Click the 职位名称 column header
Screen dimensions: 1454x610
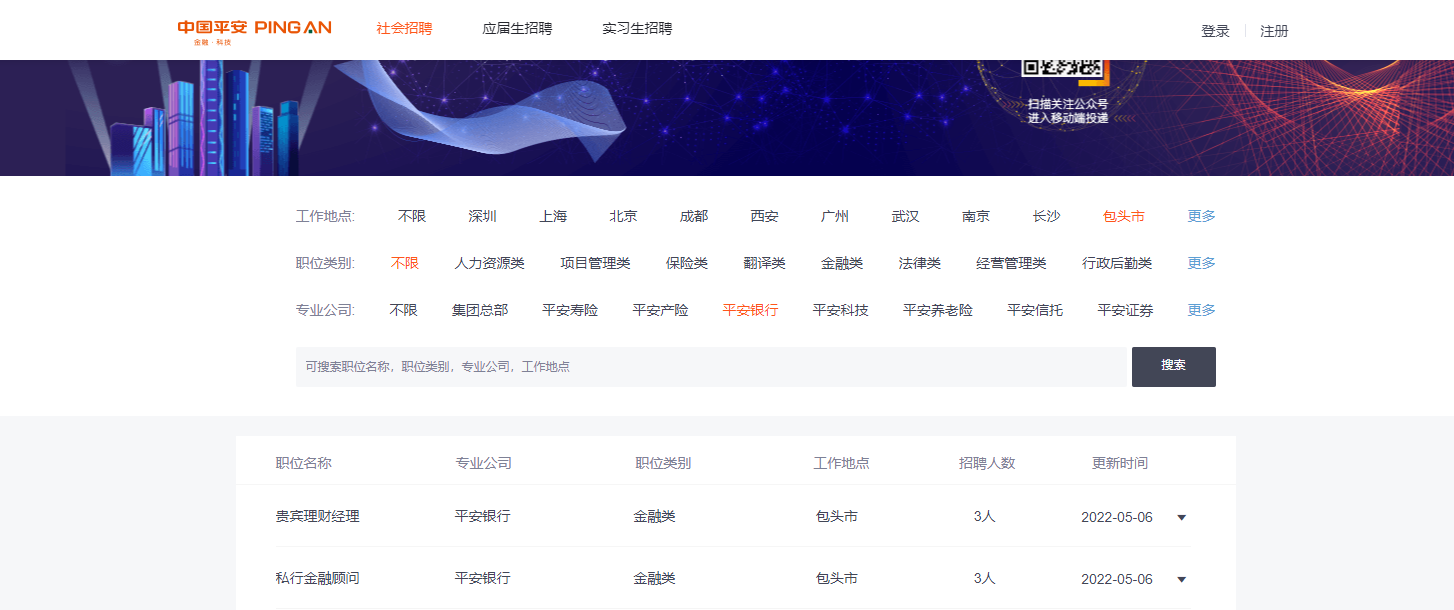(304, 463)
